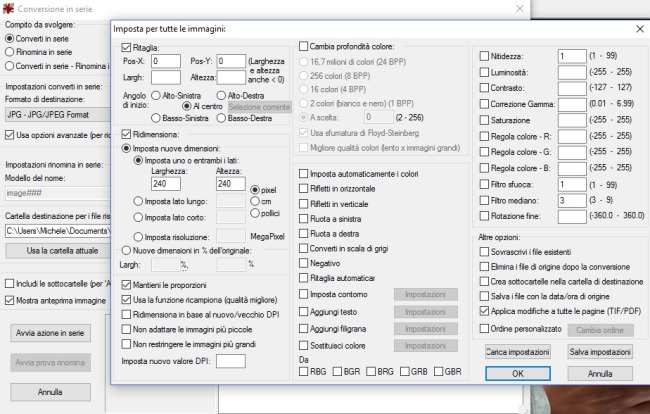The width and height of the screenshot is (650, 414).
Task: Click the Pos-X input field
Action: [x=166, y=61]
